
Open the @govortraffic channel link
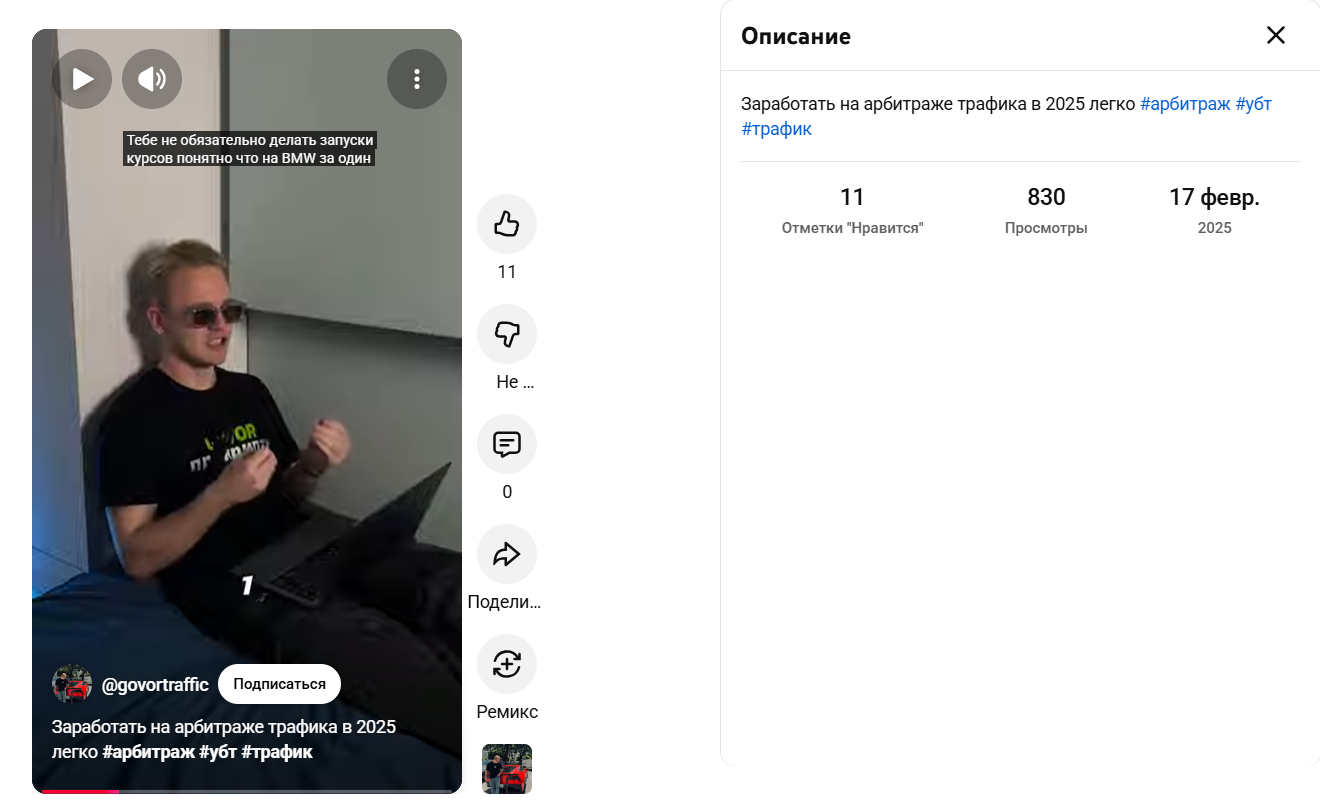click(155, 685)
